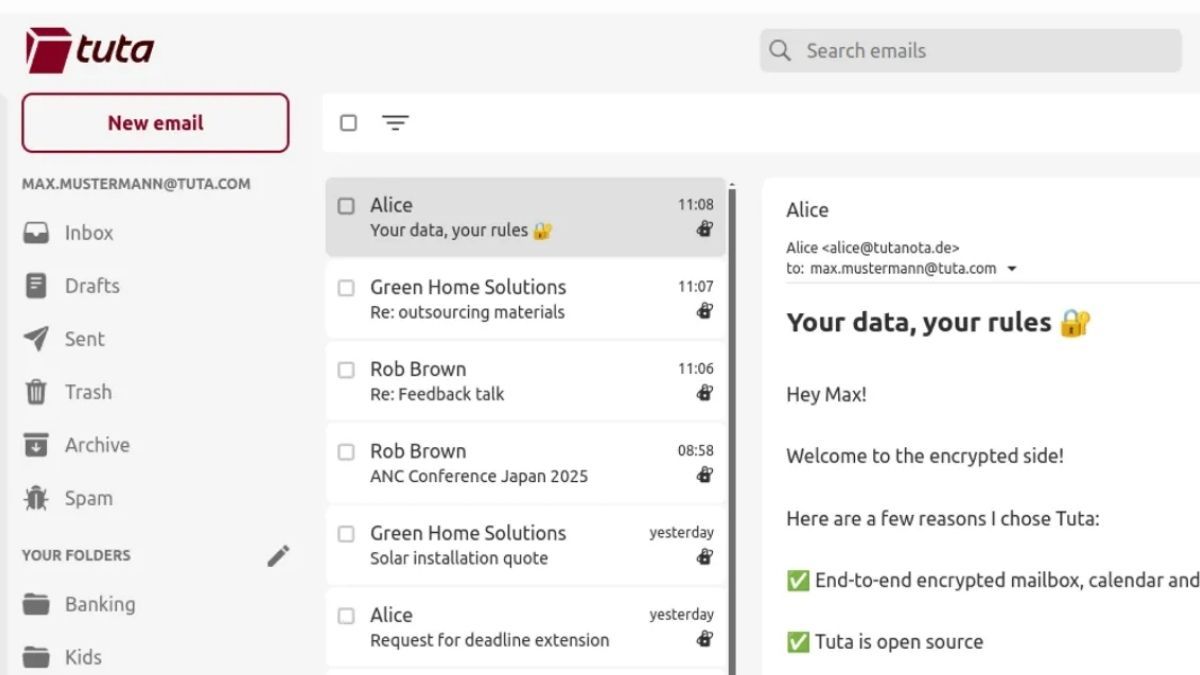1200x675 pixels.
Task: Click the 11:08 timestamp on Alice's email
Action: pos(696,205)
